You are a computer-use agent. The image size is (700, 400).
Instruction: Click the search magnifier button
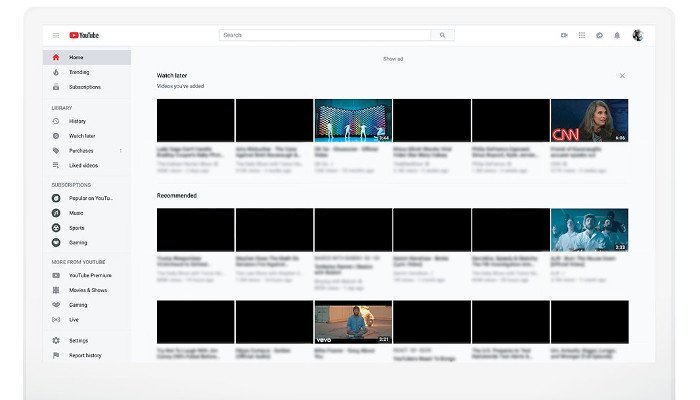[x=442, y=35]
